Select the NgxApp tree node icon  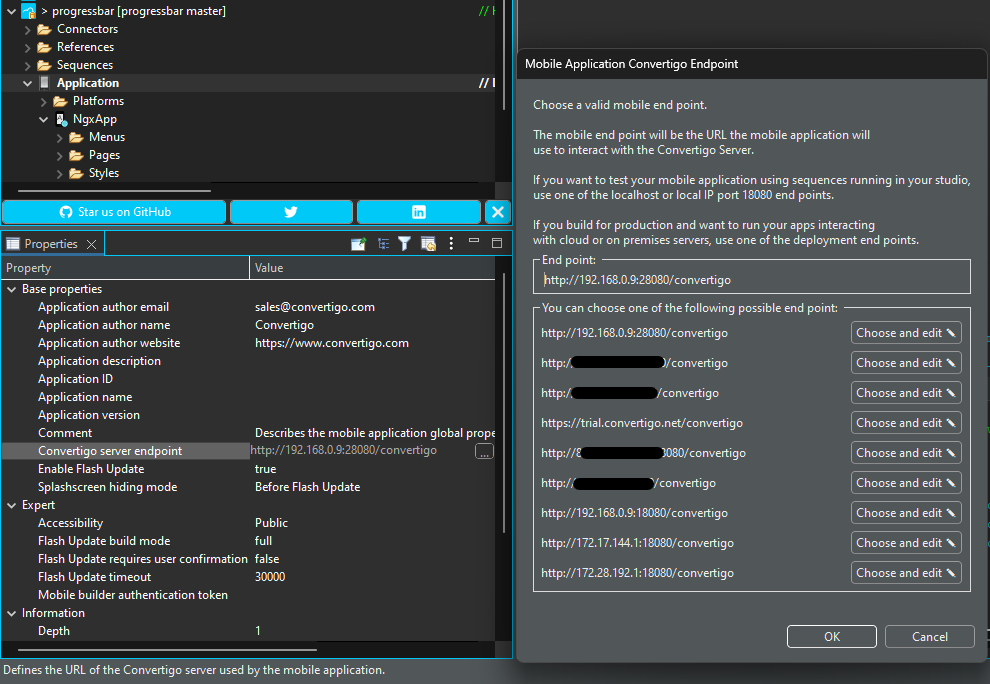pyautogui.click(x=62, y=119)
